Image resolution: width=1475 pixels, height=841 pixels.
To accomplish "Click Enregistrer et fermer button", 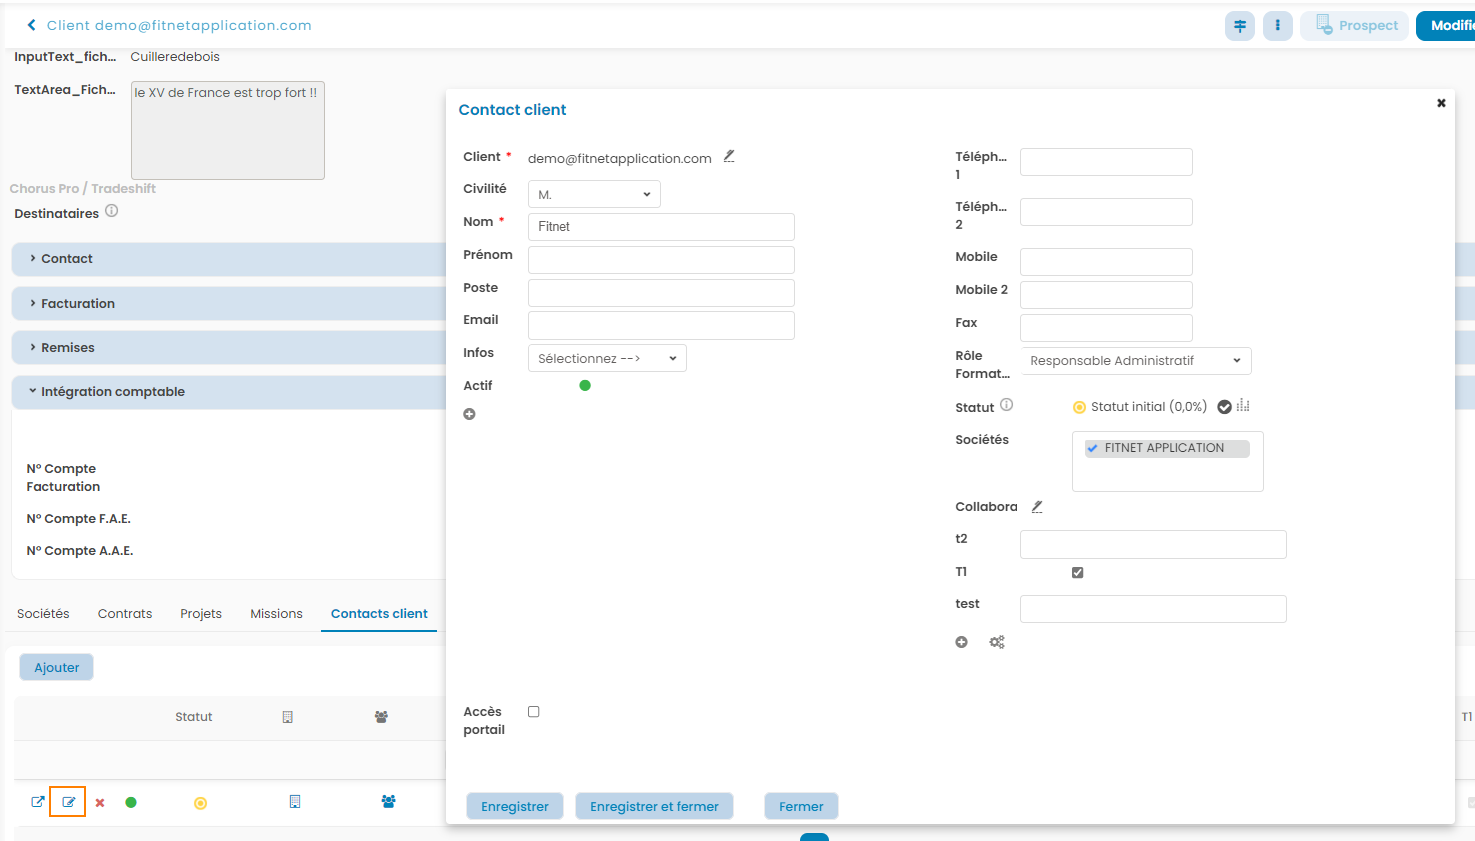I will tap(654, 807).
